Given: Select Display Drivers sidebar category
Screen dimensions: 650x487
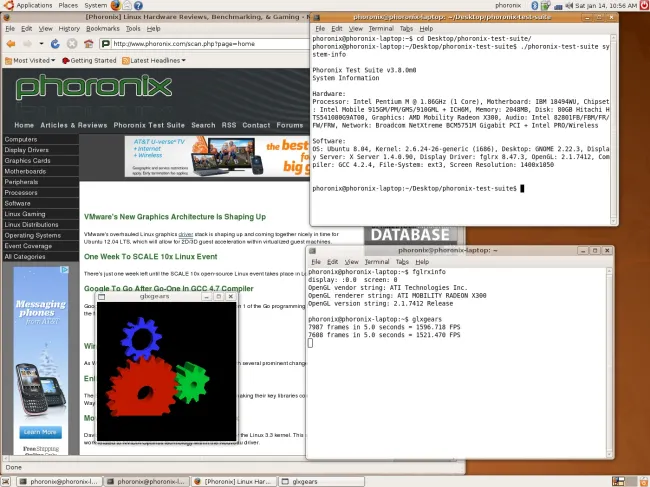Looking at the screenshot, I should 41,150.
